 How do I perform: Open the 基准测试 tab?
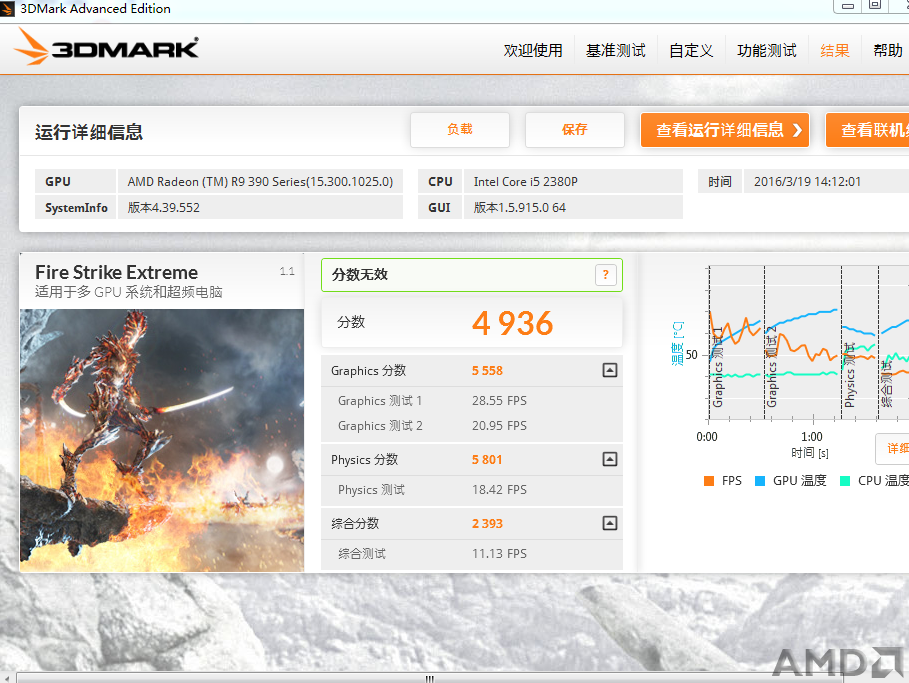point(616,50)
